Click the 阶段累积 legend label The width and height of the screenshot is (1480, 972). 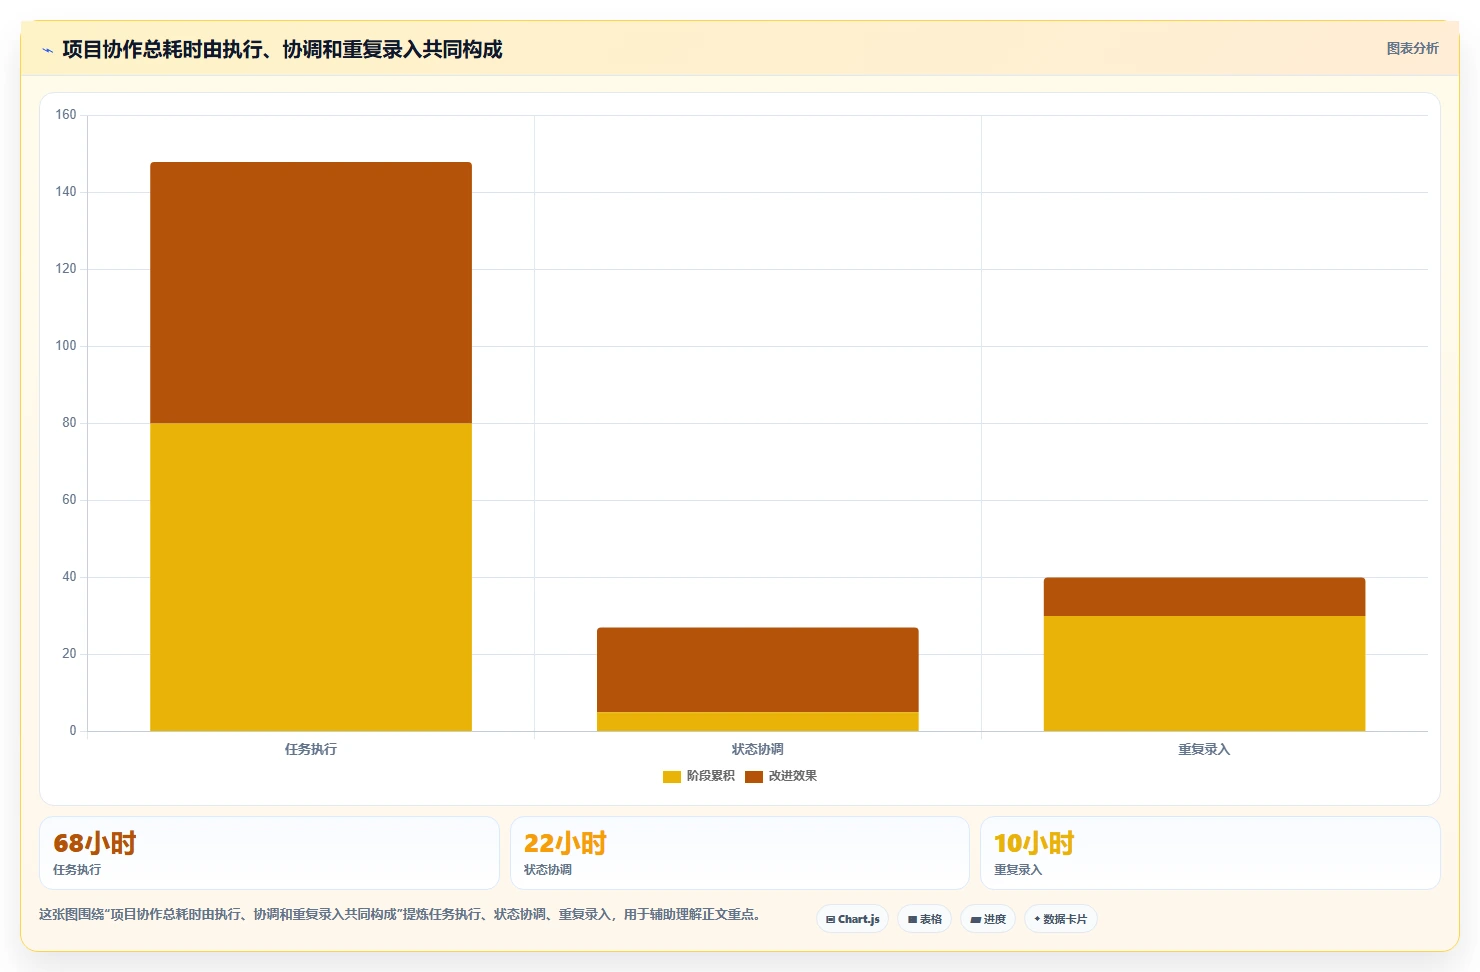(x=710, y=776)
